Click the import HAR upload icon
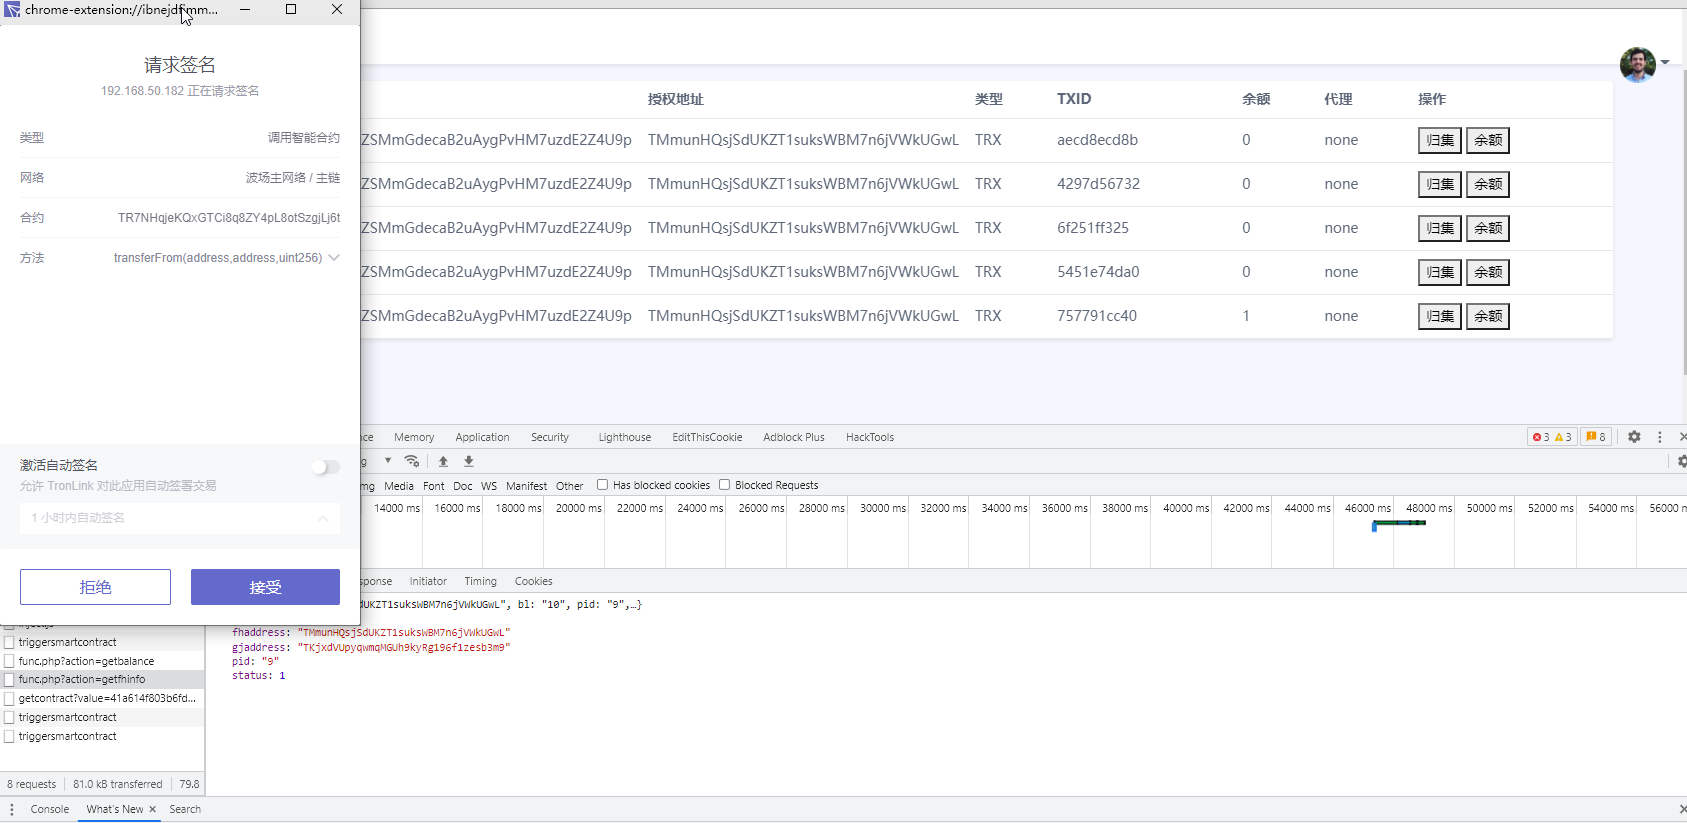The width and height of the screenshot is (1687, 823). point(443,461)
